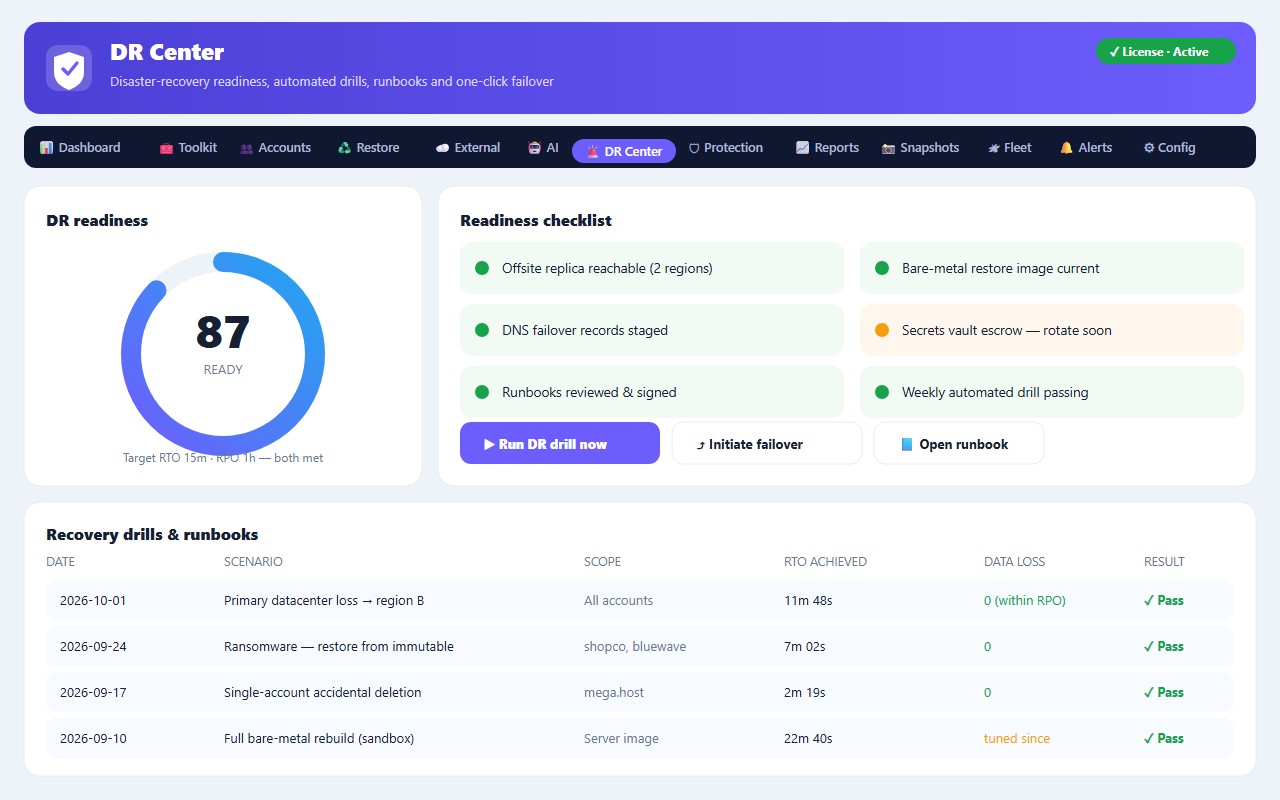Open the Dashboard tab
The height and width of the screenshot is (800, 1280).
click(80, 148)
